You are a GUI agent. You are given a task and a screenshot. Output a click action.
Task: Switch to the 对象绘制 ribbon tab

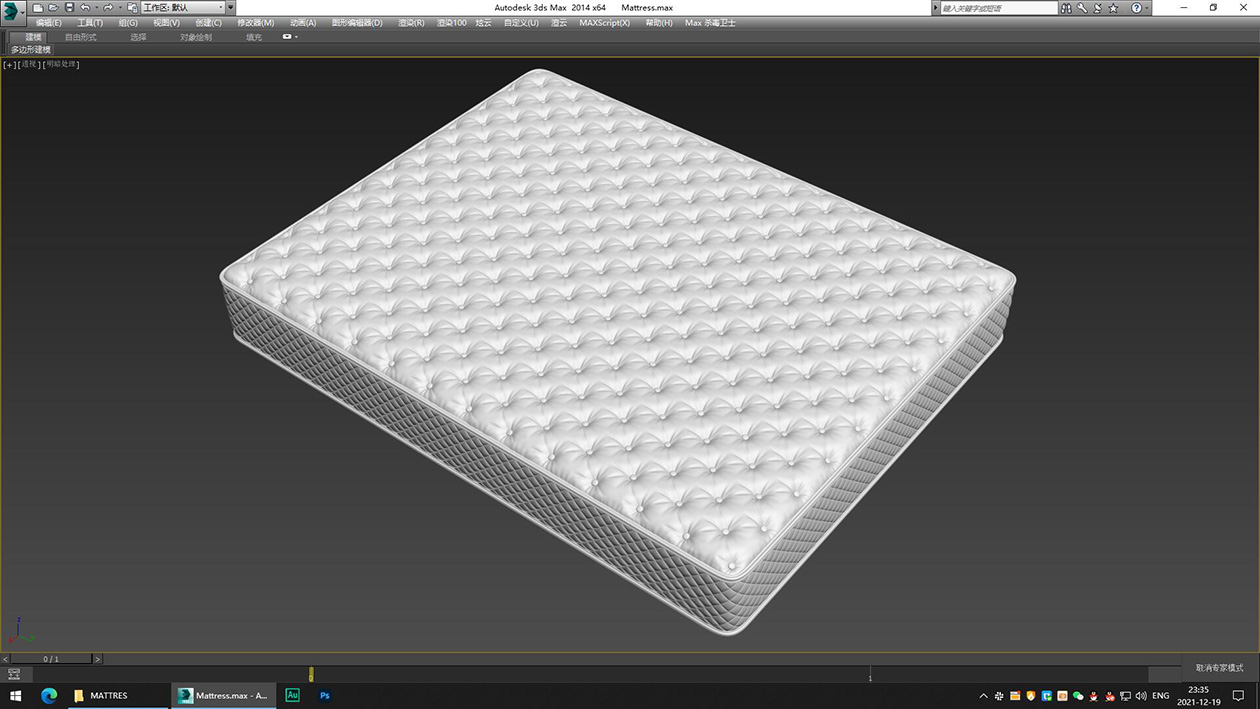pyautogui.click(x=196, y=37)
